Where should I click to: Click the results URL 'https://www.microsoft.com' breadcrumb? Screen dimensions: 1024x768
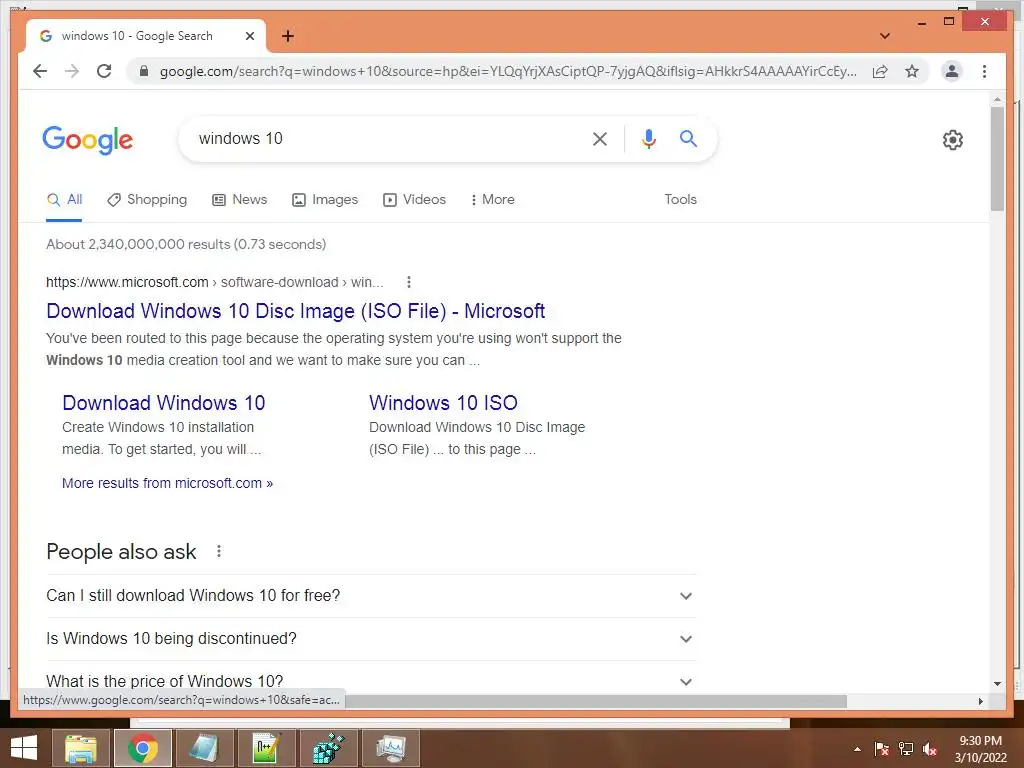(127, 282)
